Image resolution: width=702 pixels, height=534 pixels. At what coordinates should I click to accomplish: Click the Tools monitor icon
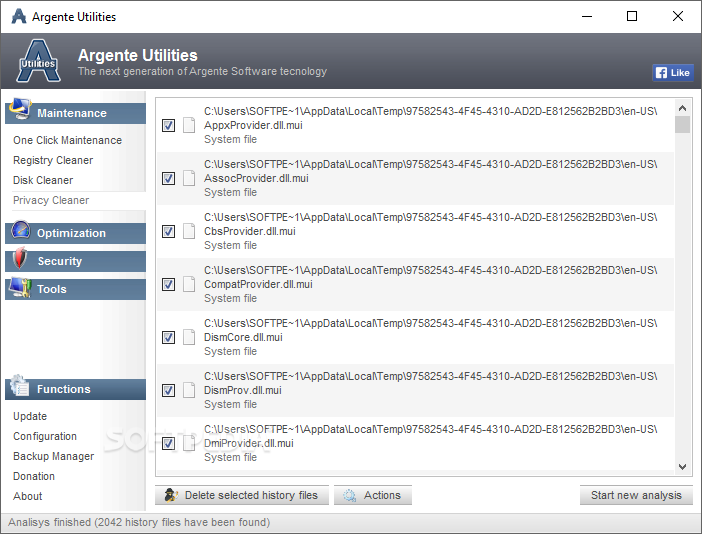click(20, 287)
